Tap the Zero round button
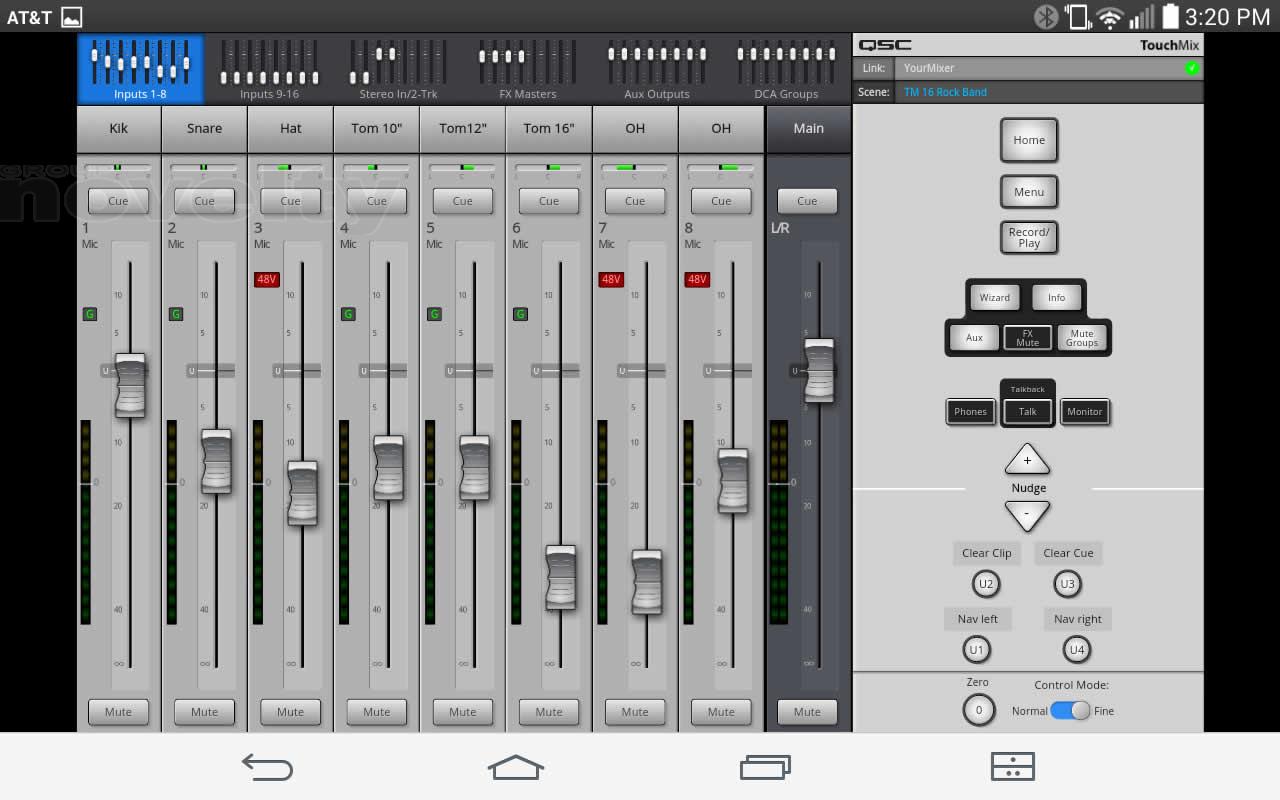 (x=978, y=710)
